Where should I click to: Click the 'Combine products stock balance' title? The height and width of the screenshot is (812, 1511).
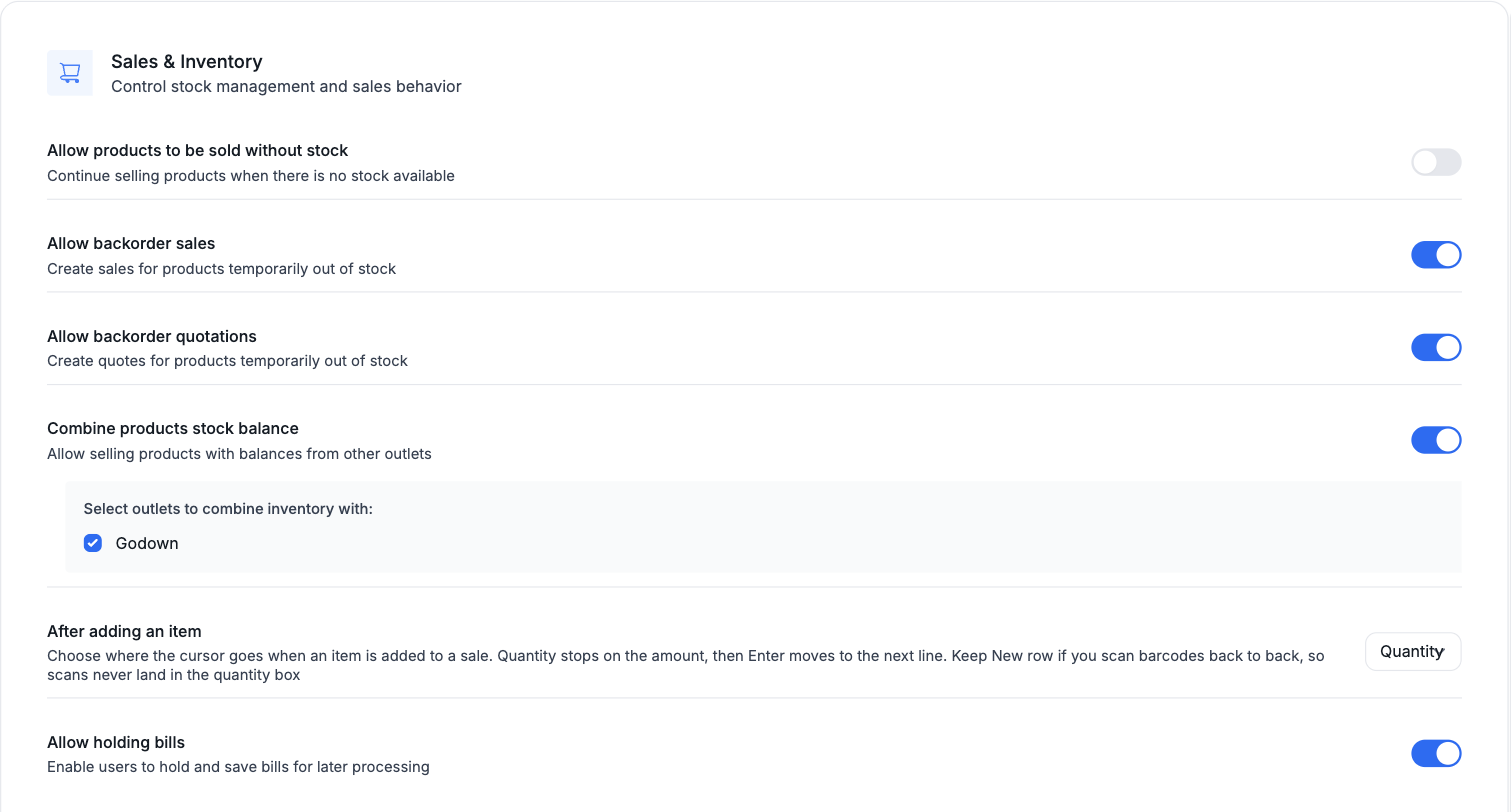(x=173, y=428)
